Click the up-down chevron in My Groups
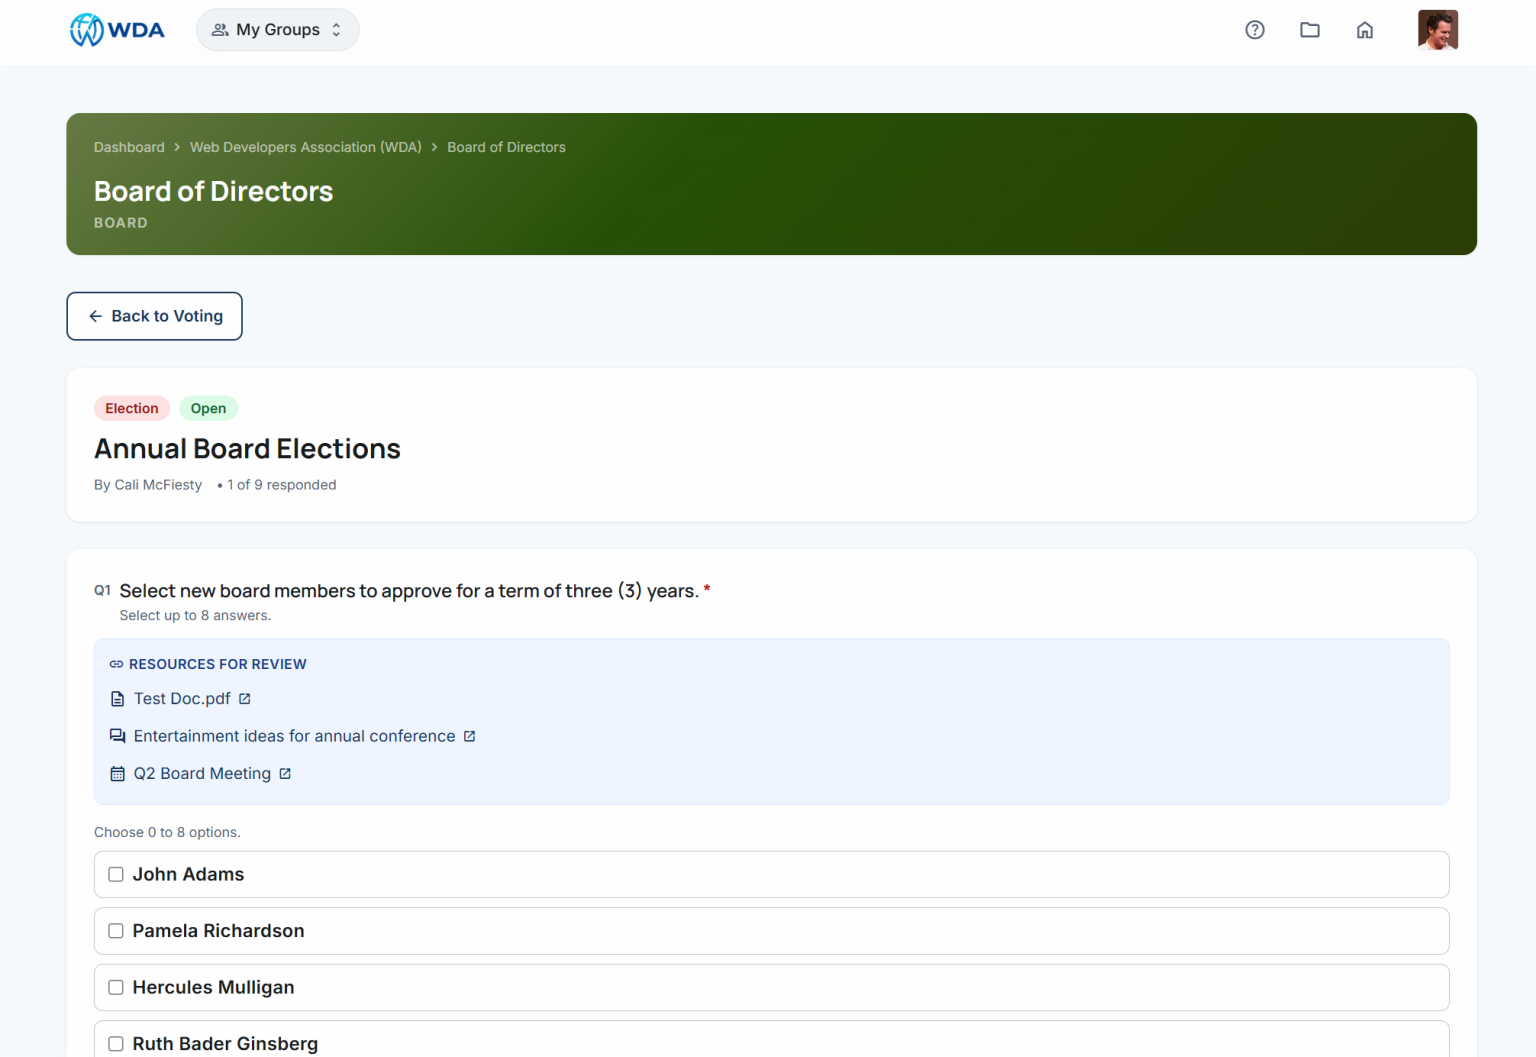Image resolution: width=1536 pixels, height=1057 pixels. click(337, 30)
